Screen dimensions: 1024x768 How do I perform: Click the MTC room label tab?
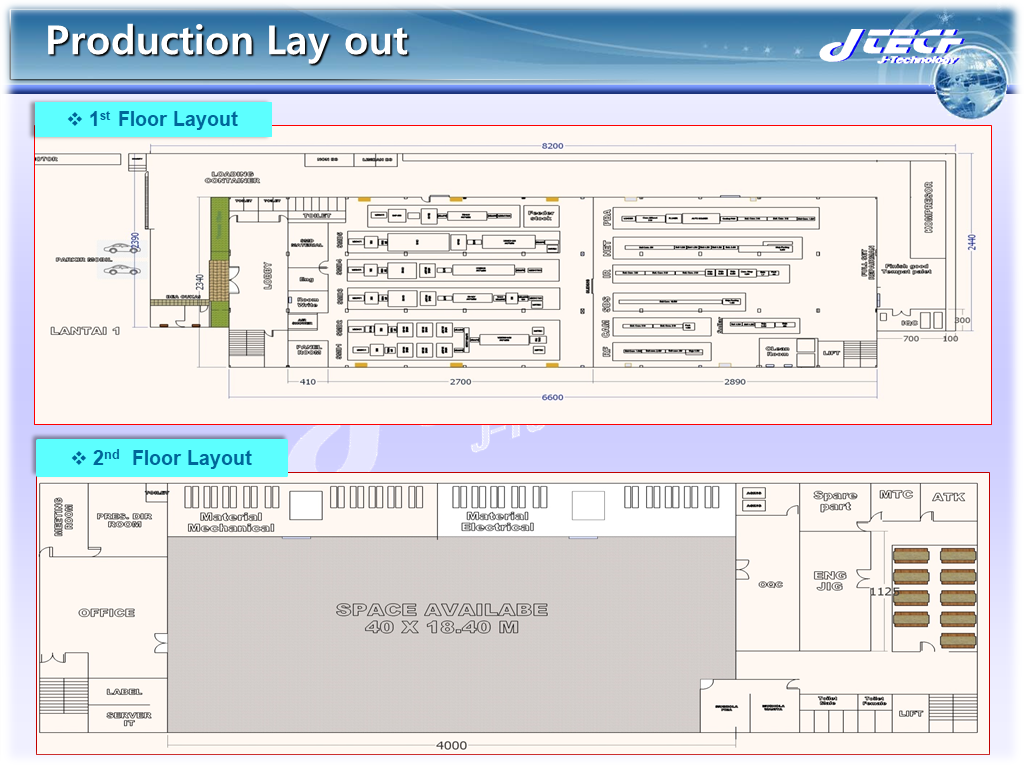[x=897, y=495]
